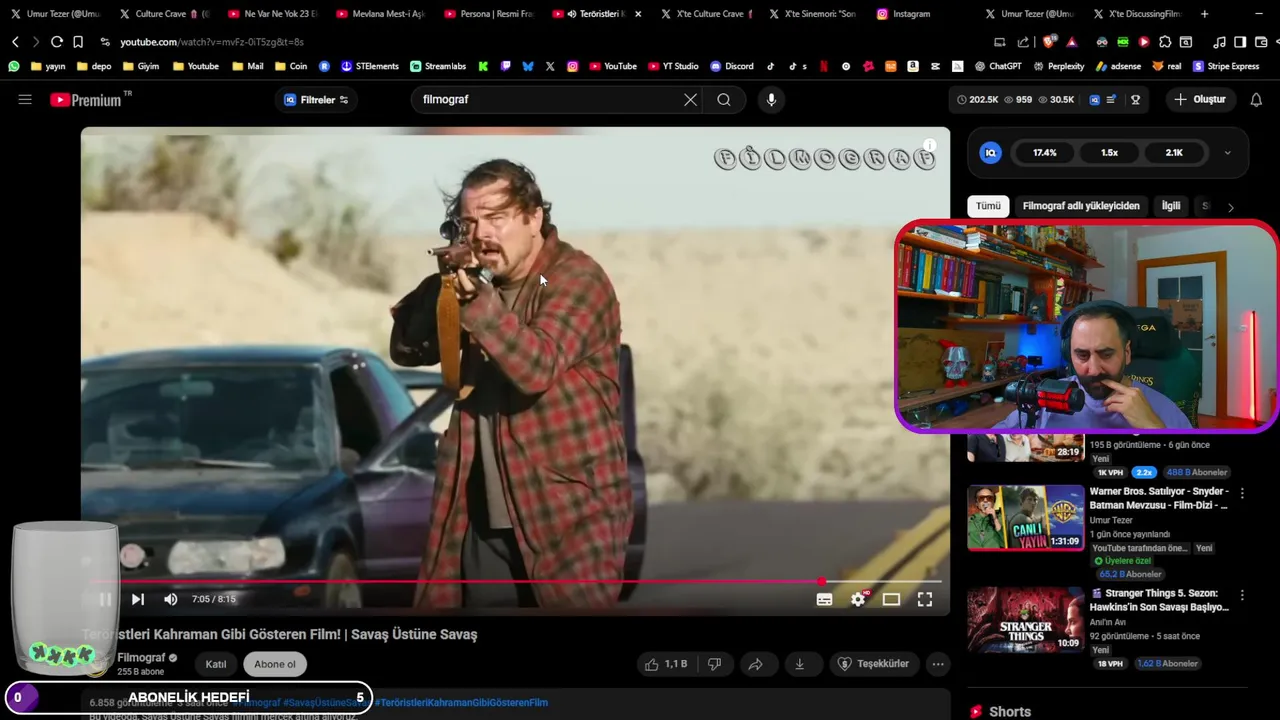Click the Brave shields icon

[x=1049, y=42]
